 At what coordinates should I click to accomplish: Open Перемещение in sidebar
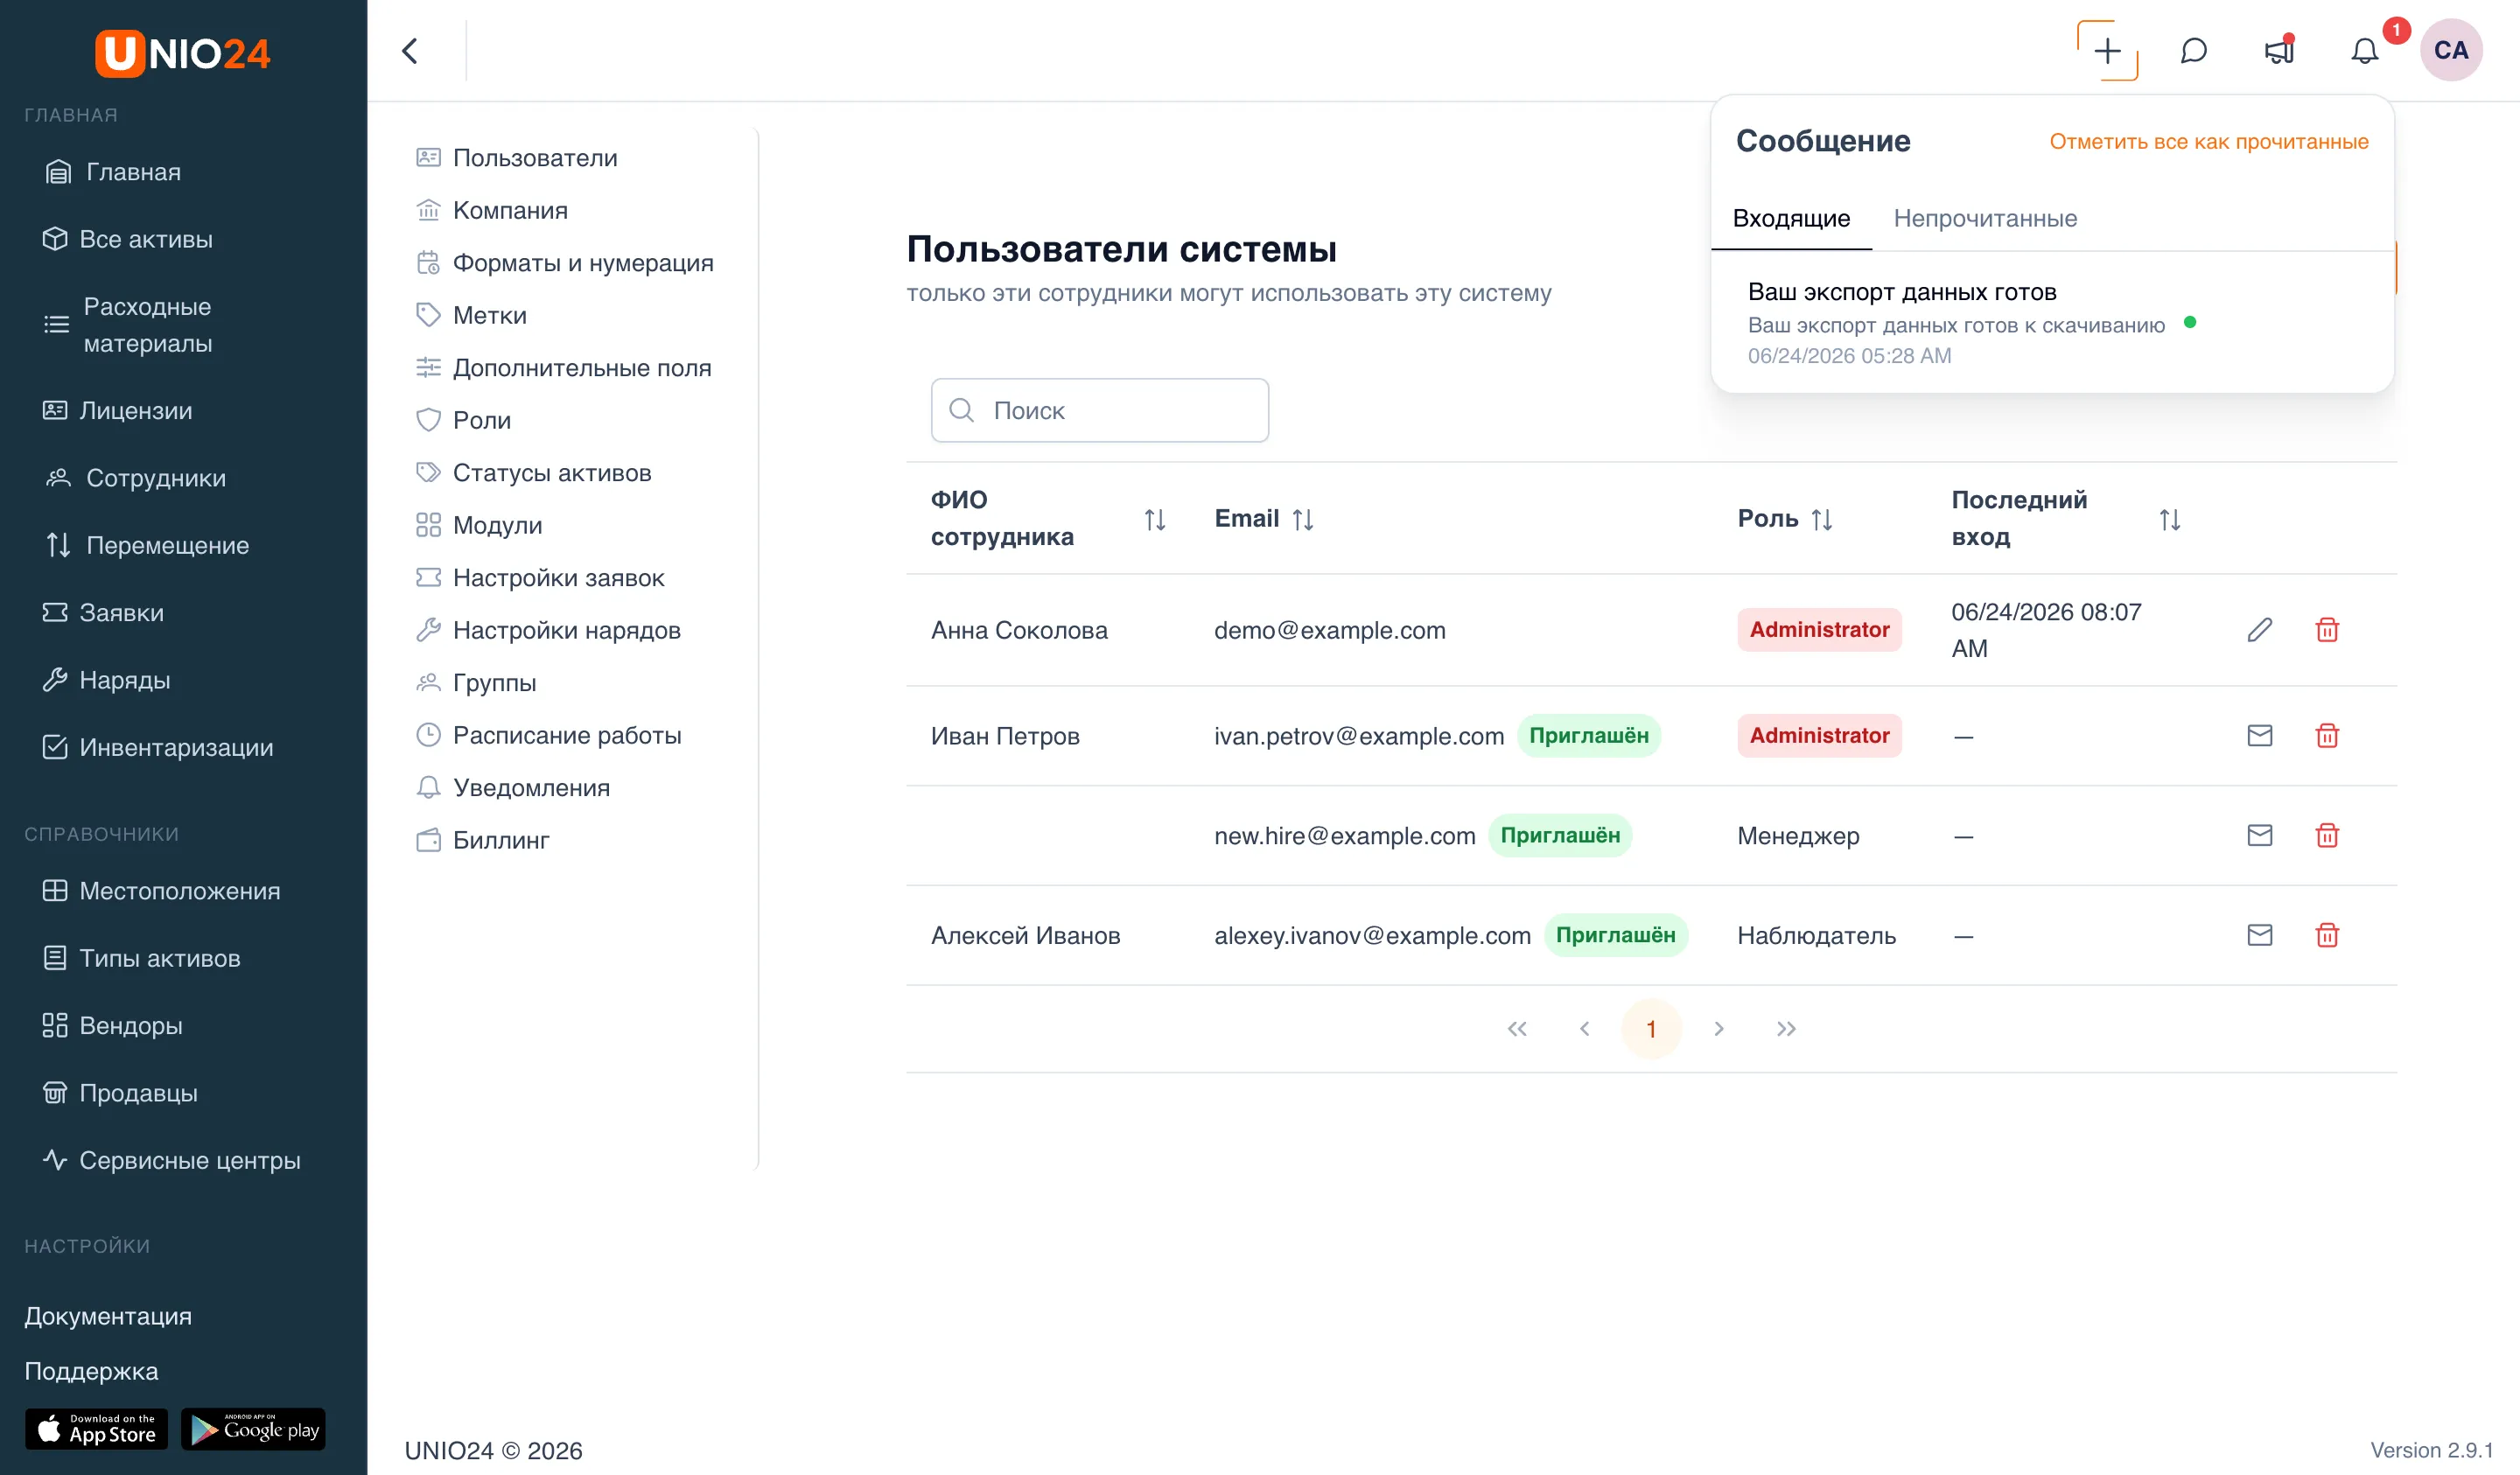[x=147, y=545]
